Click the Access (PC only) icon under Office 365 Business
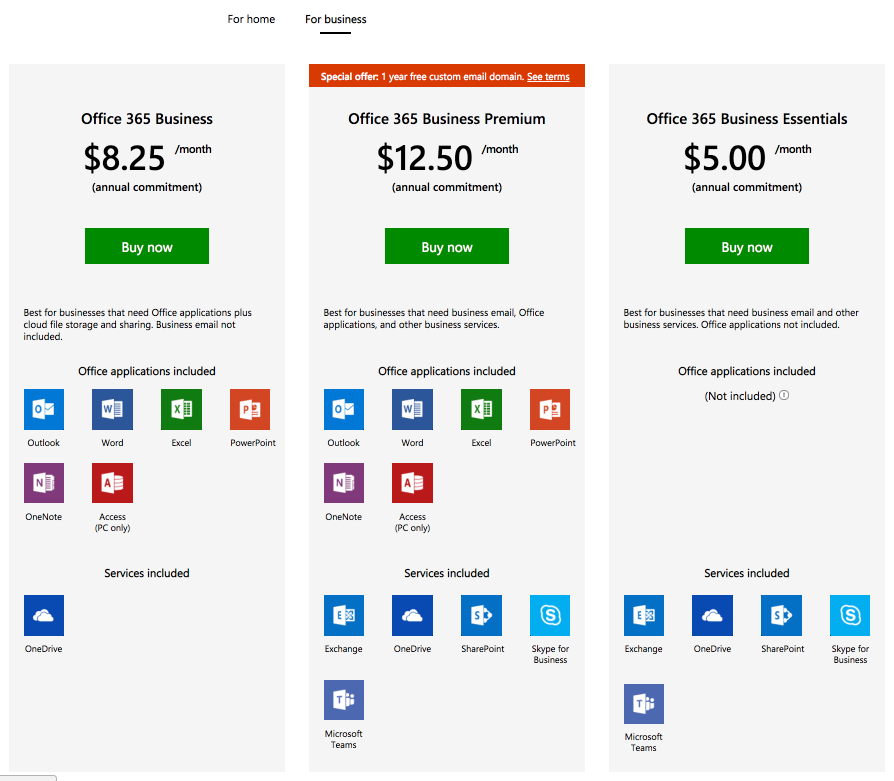This screenshot has width=894, height=781. pyautogui.click(x=112, y=482)
